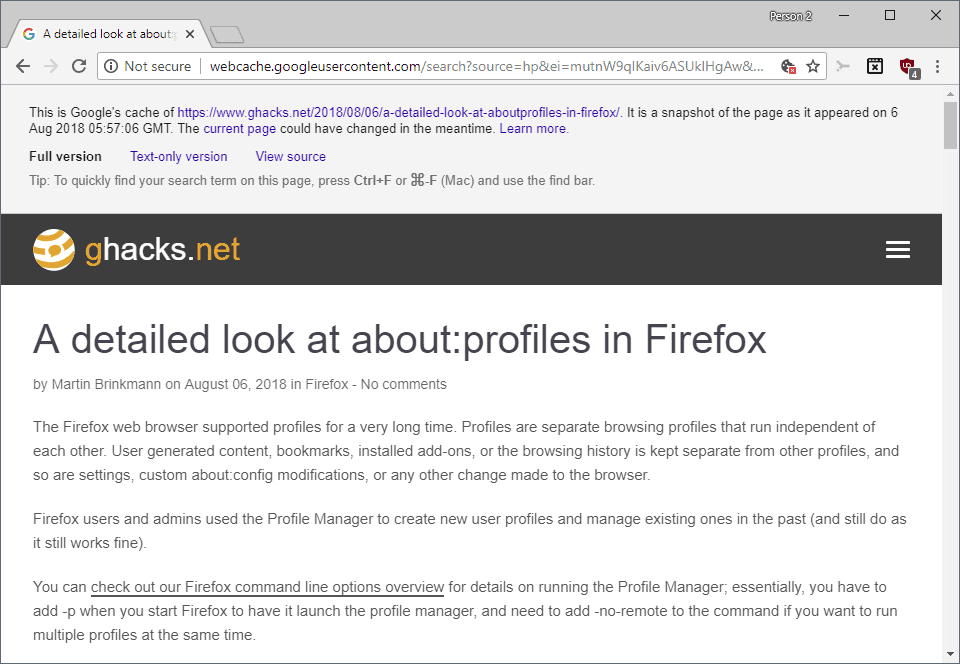Viewport: 960px width, 664px height.
Task: Click the address bar URL field
Action: 487,66
